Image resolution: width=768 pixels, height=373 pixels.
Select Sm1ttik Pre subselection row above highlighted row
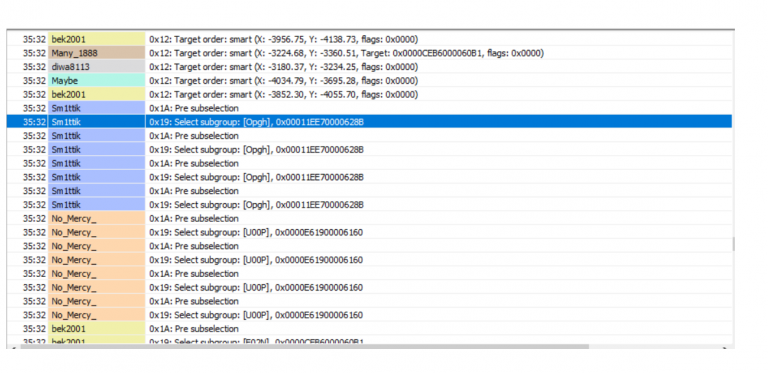(x=369, y=108)
